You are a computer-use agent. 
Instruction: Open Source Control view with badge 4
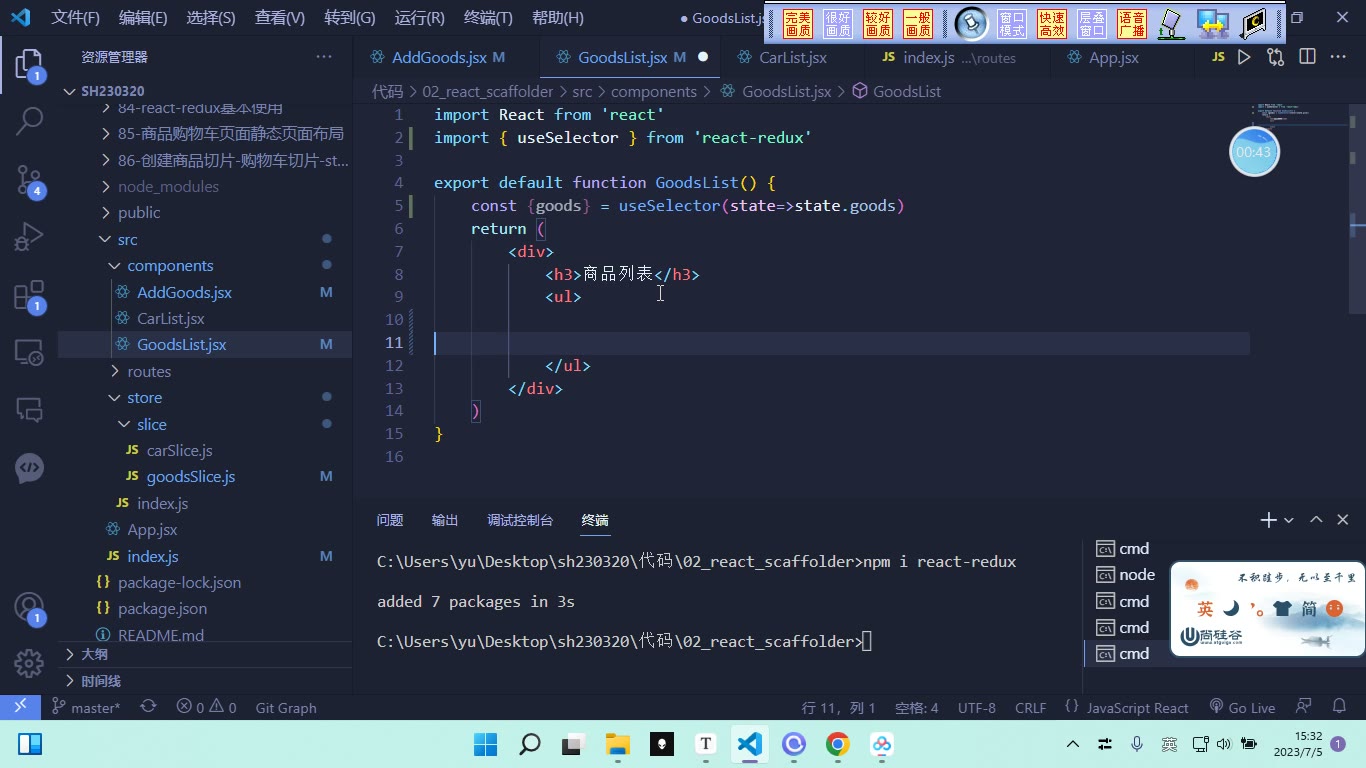29,180
